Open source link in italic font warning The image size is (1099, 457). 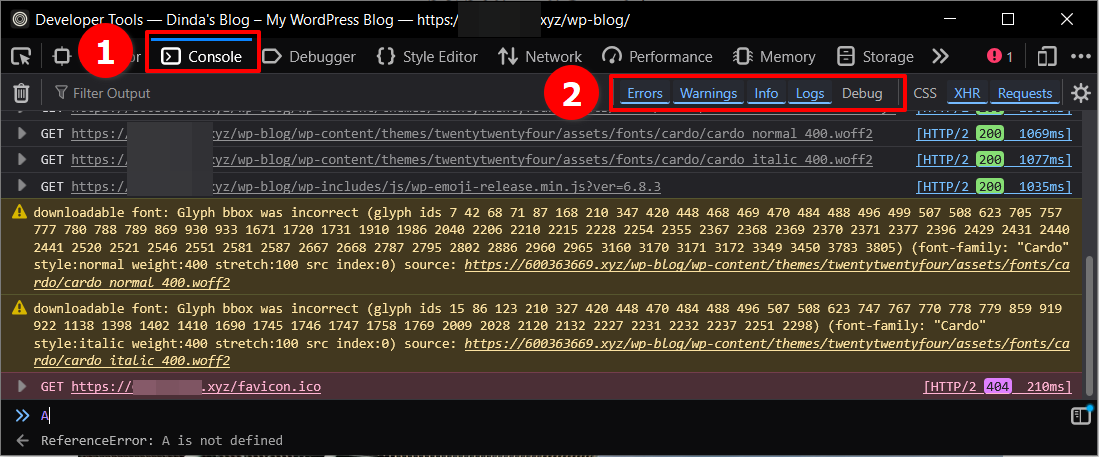click(x=767, y=345)
